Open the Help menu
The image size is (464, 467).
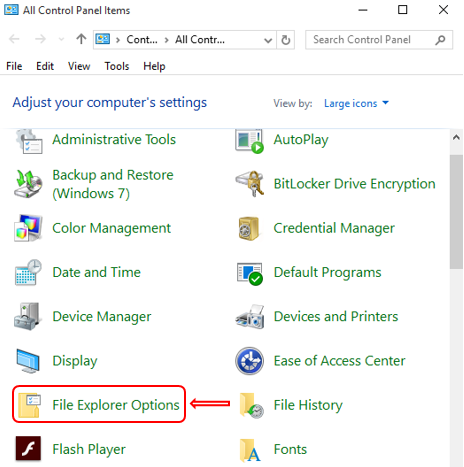(154, 66)
